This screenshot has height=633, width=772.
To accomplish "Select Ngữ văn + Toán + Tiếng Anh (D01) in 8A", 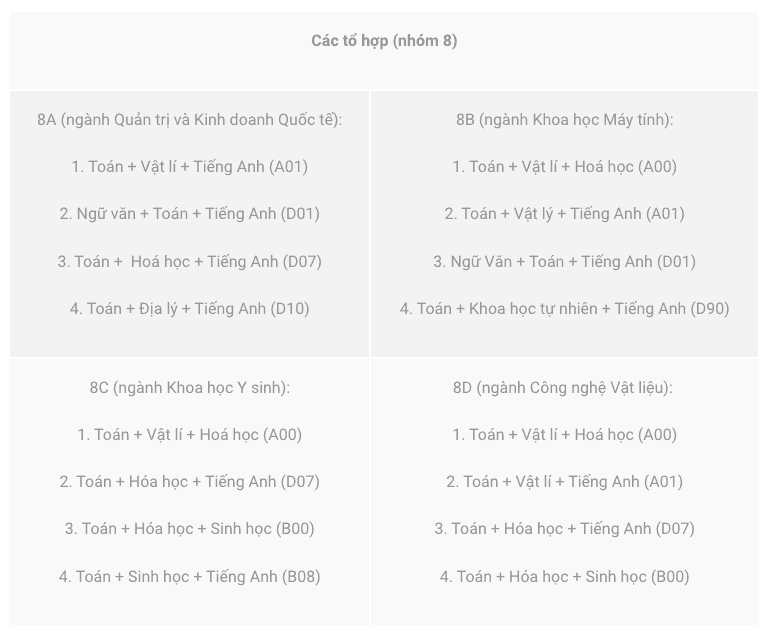I will click(190, 214).
